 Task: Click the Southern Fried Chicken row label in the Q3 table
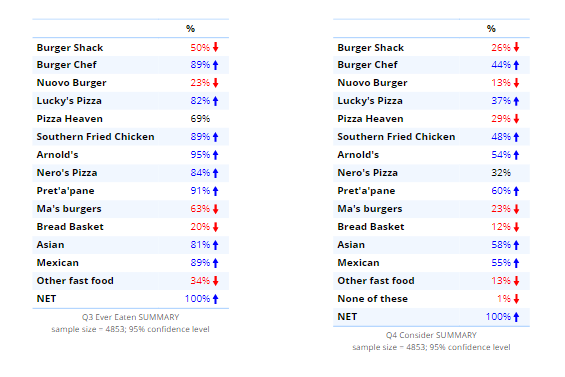click(95, 137)
